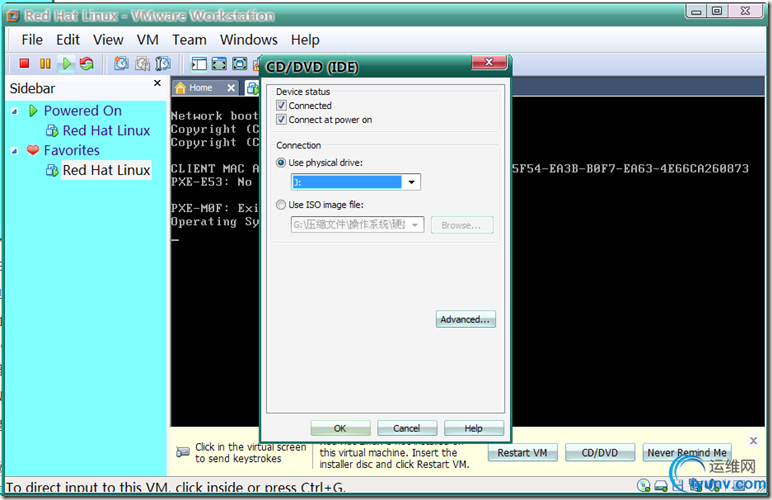Open the Edit menu

67,40
